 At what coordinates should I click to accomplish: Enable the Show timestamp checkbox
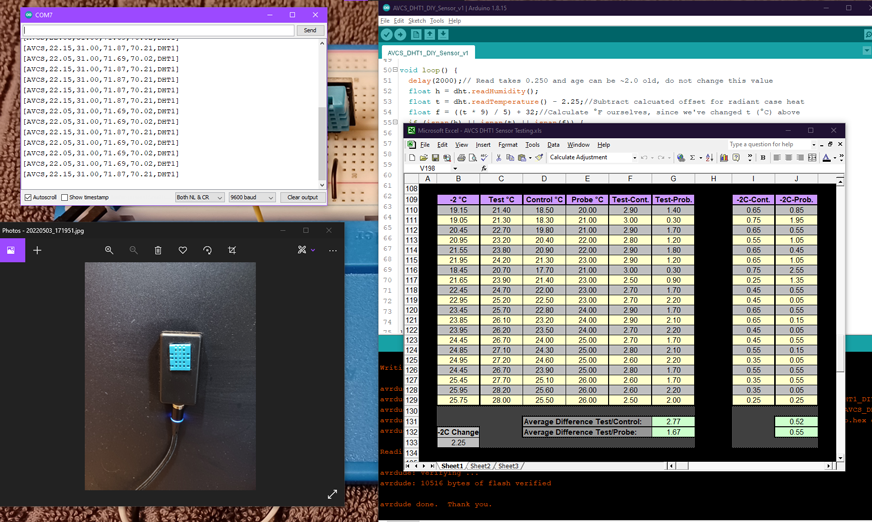tap(65, 198)
